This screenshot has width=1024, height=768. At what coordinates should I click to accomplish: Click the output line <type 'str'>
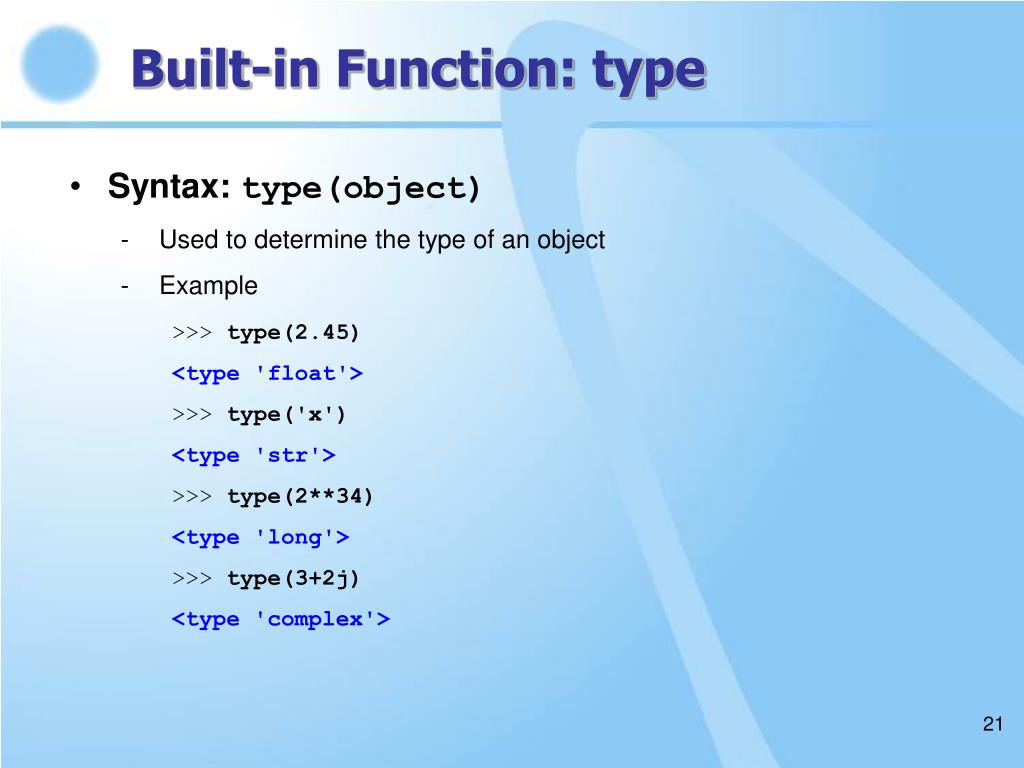tap(253, 455)
